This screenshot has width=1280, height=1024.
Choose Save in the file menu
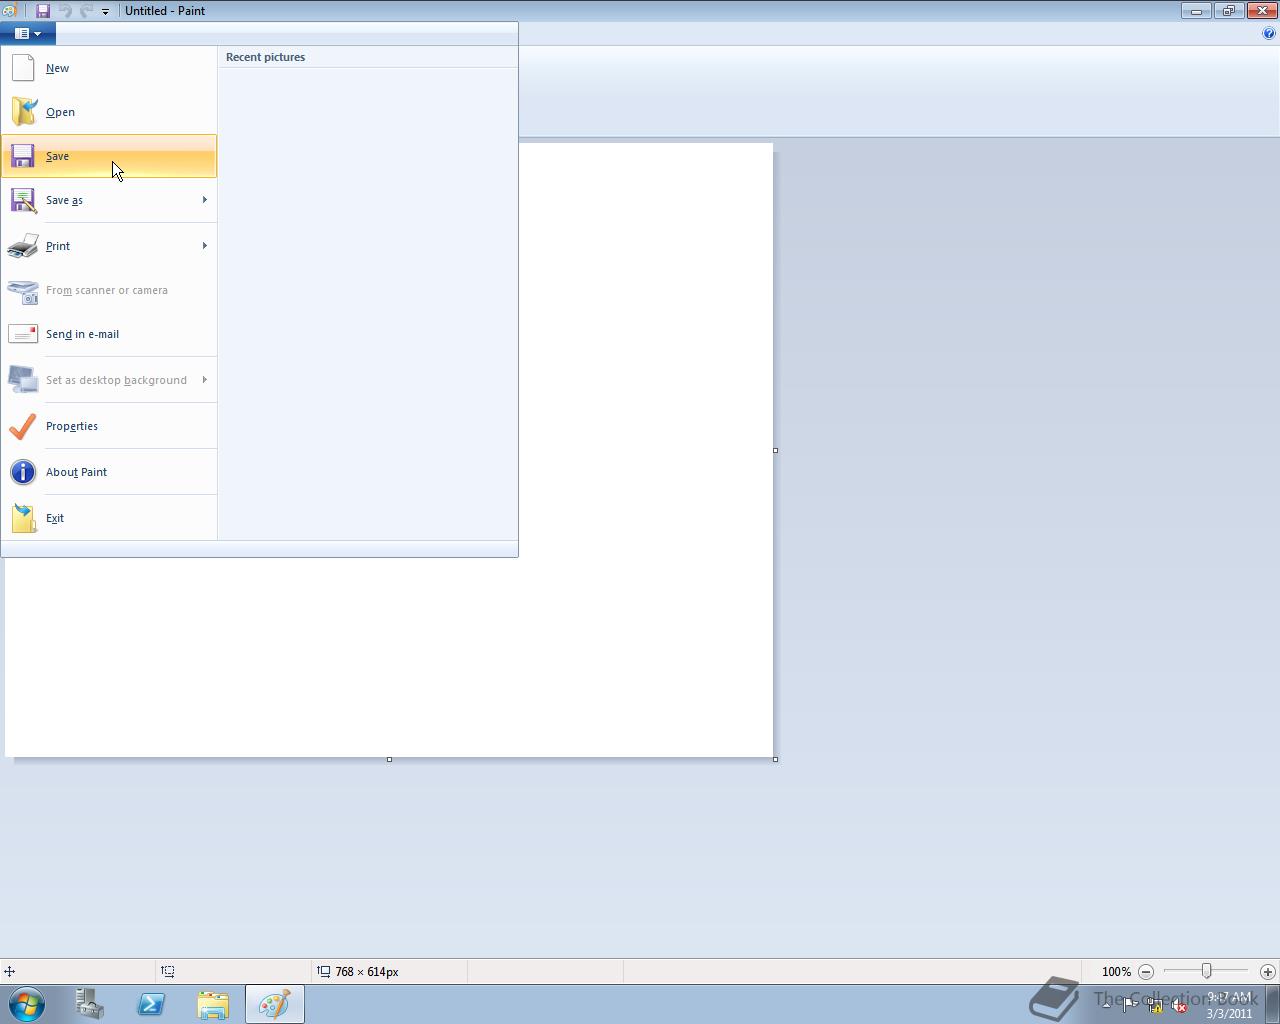(x=109, y=156)
